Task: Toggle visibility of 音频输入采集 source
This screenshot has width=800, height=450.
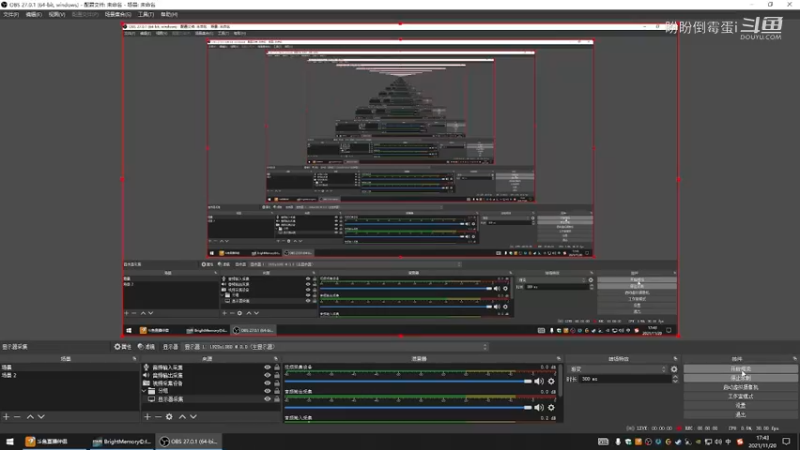Action: point(267,367)
